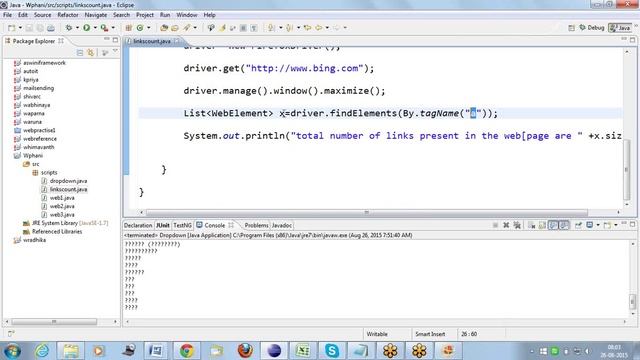Viewport: 640px width, 360px height.
Task: Switch to the TestNG tab
Action: click(x=182, y=225)
